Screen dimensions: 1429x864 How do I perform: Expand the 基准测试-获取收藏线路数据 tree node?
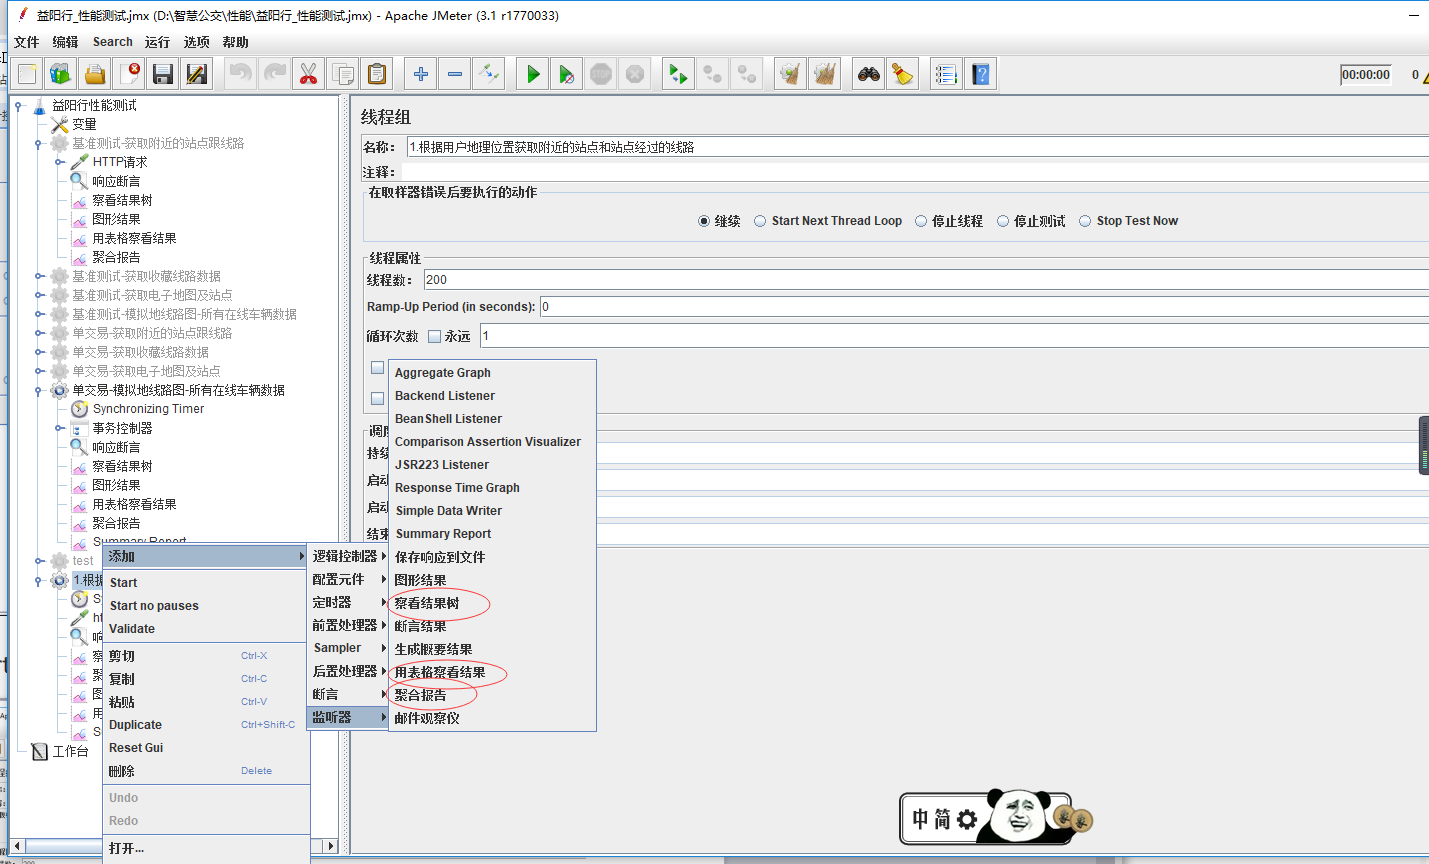39,276
